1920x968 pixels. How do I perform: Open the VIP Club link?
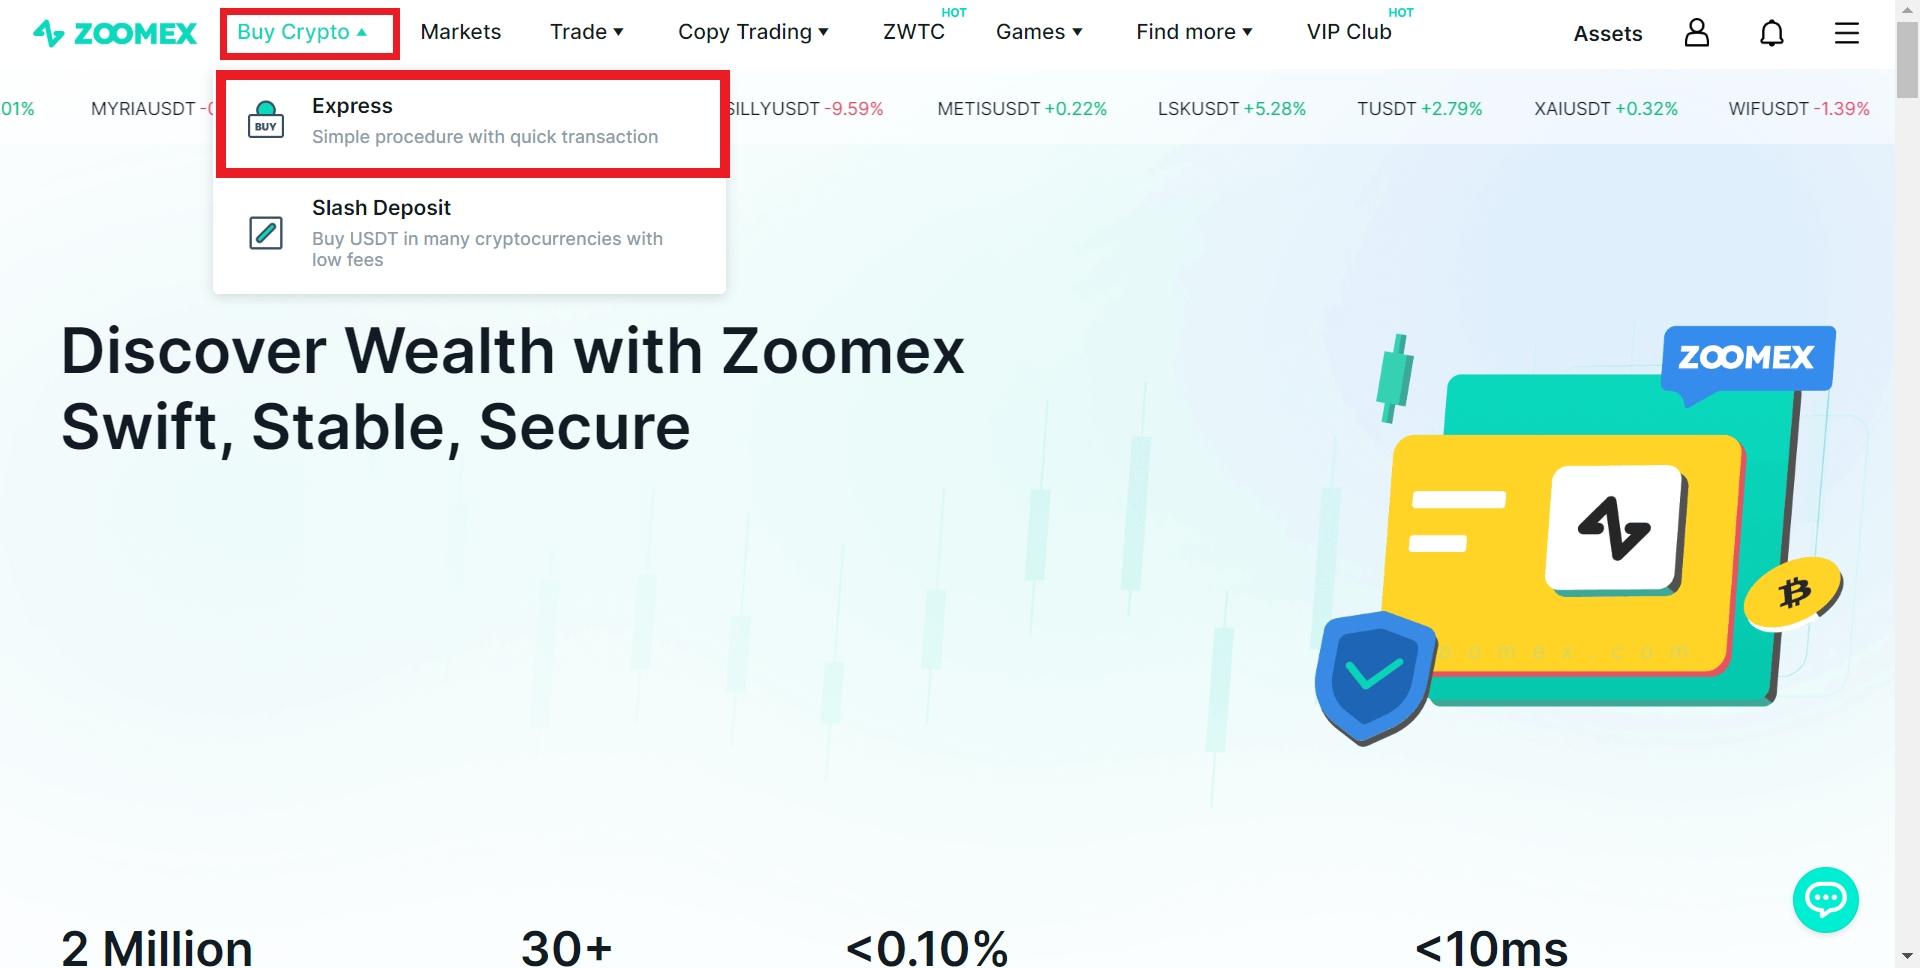pyautogui.click(x=1349, y=32)
